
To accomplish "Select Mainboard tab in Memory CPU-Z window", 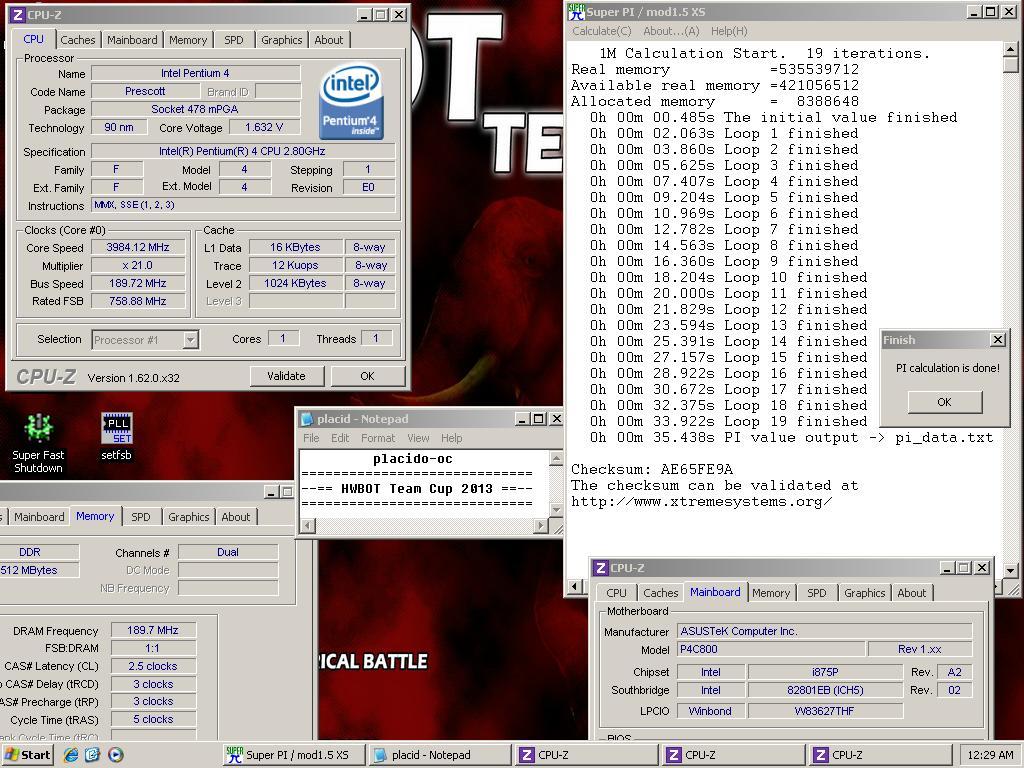I will (x=39, y=517).
